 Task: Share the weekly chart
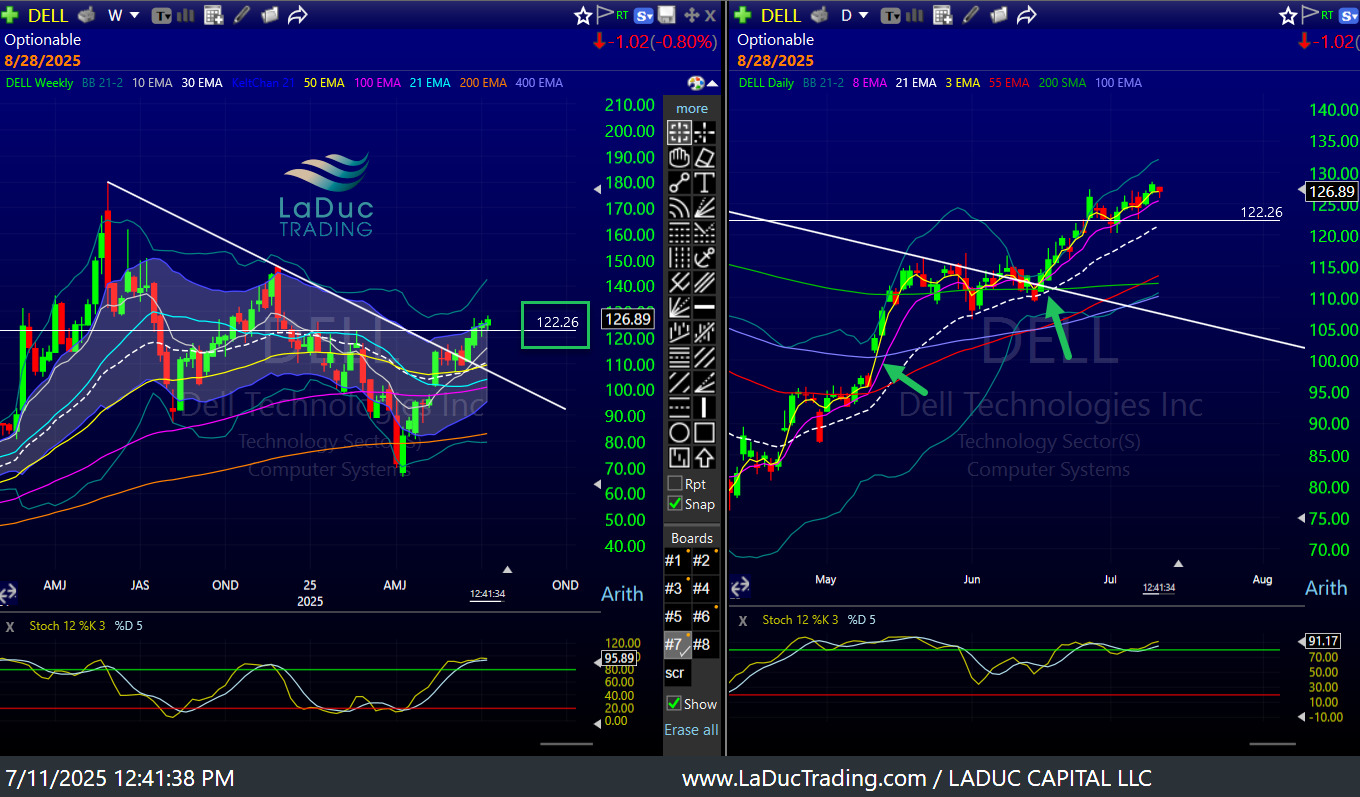click(297, 15)
